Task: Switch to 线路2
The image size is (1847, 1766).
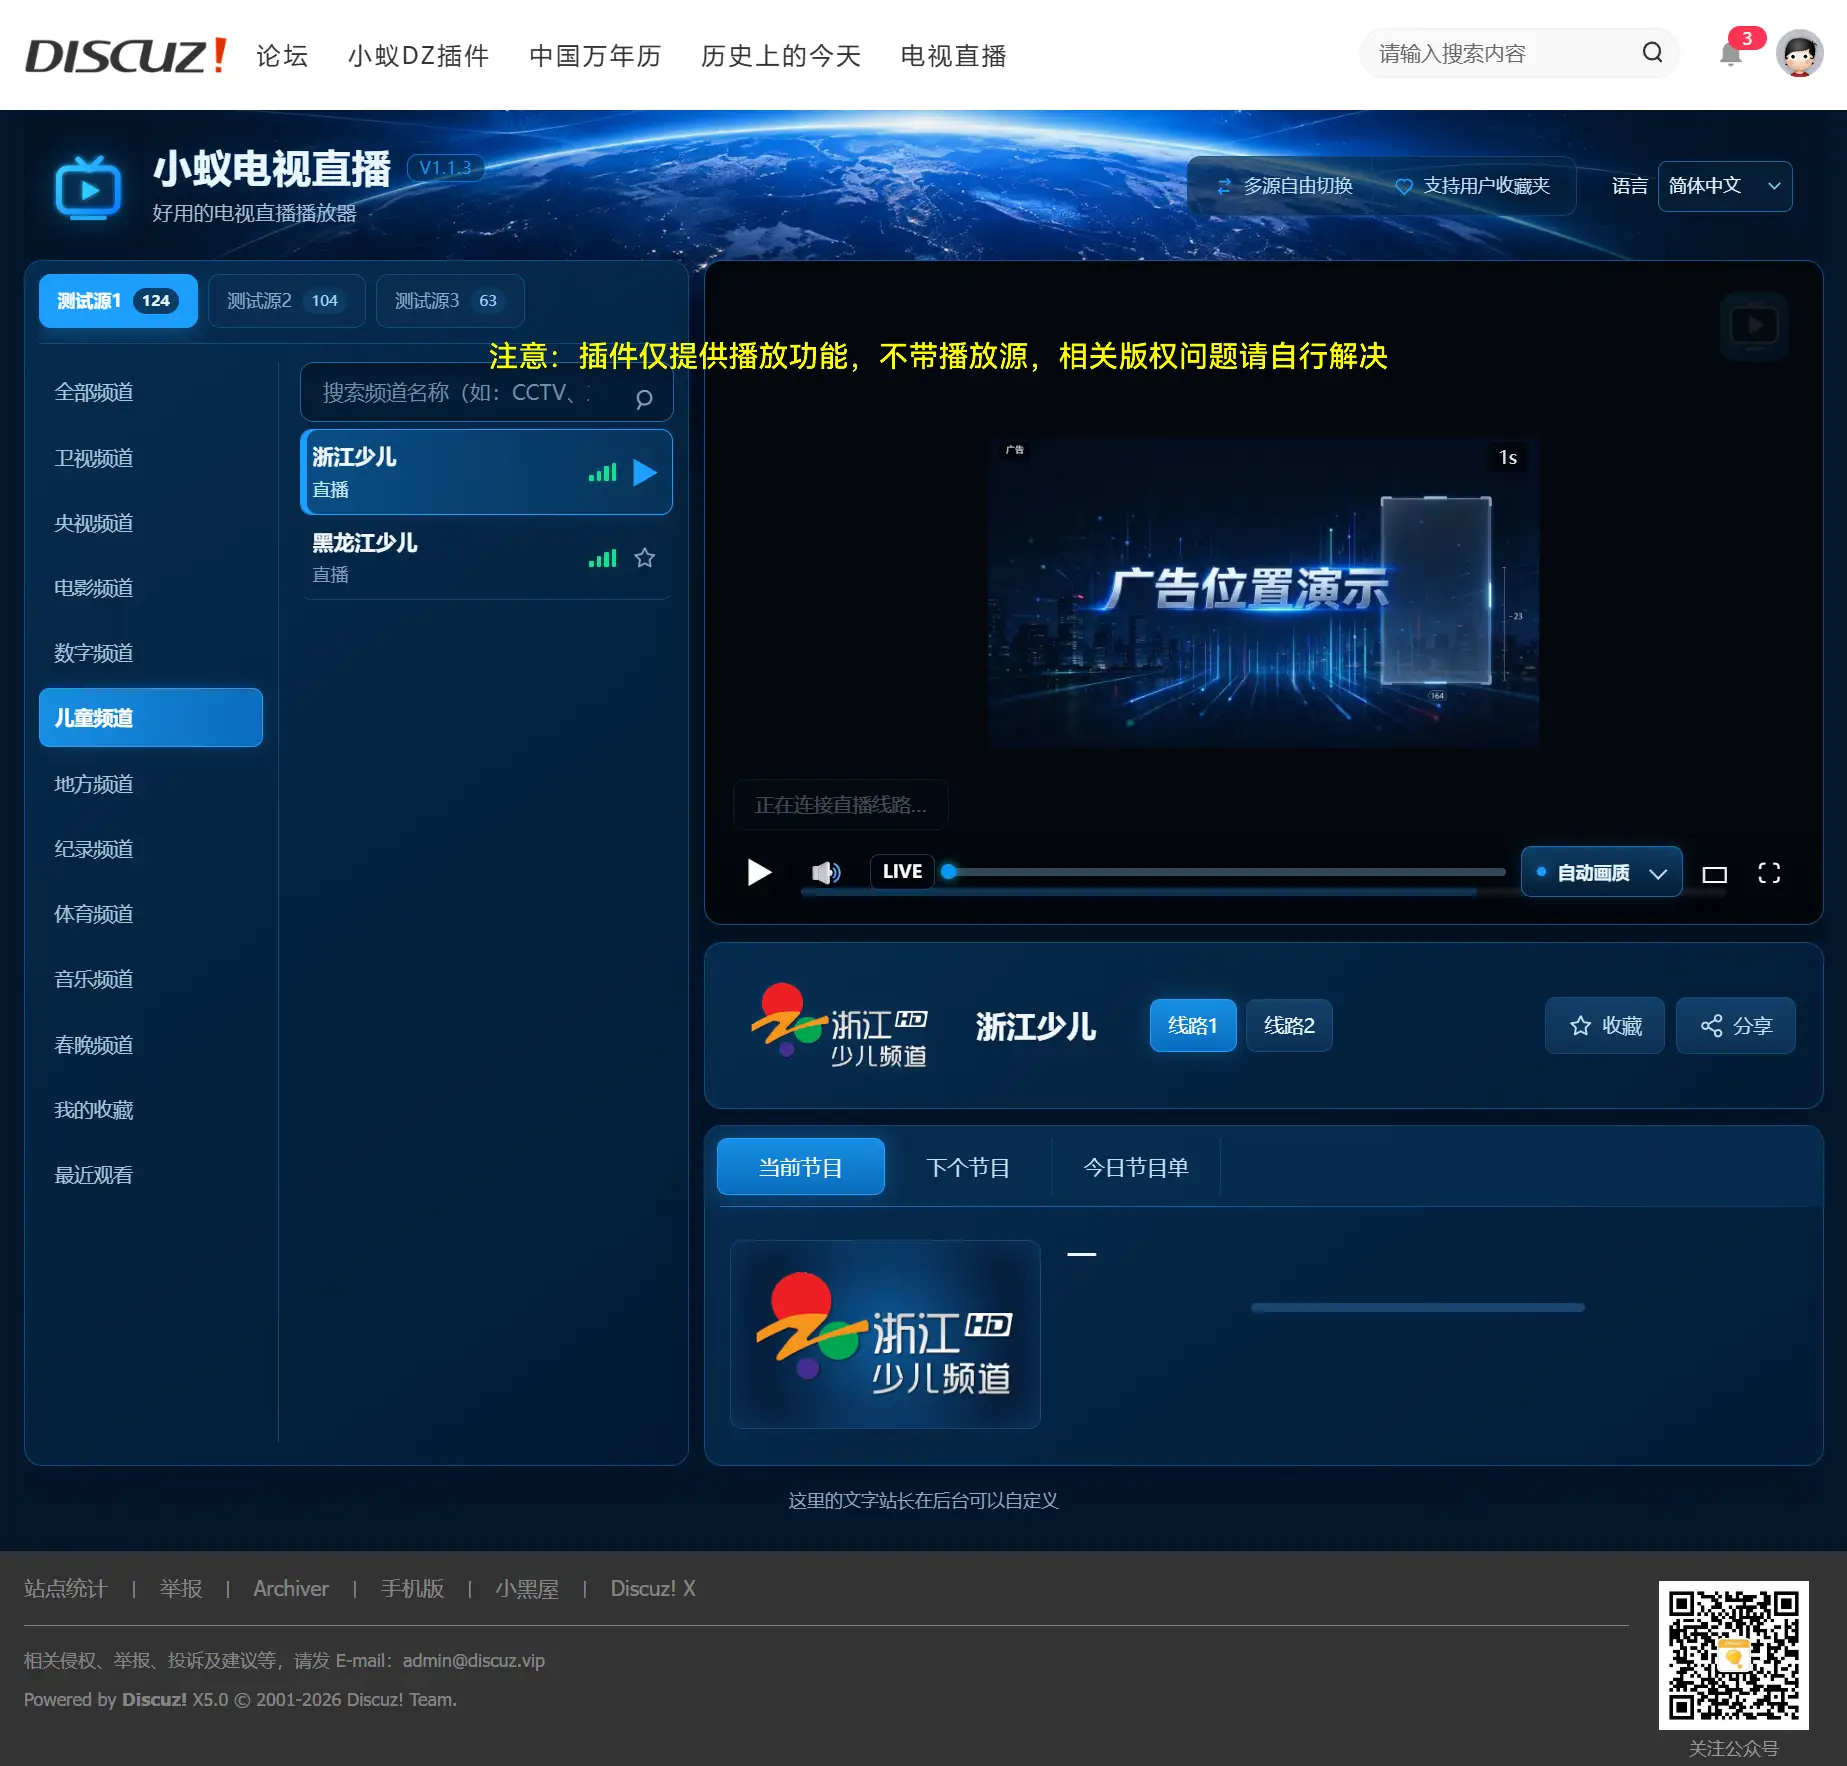Action: tap(1288, 1025)
